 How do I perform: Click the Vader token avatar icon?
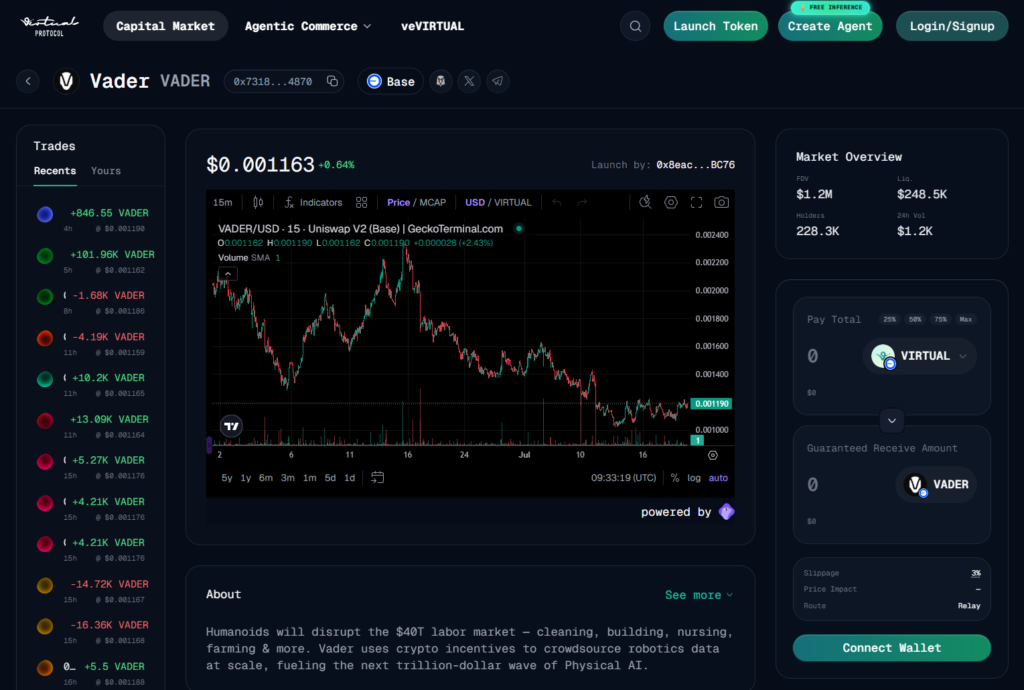66,81
